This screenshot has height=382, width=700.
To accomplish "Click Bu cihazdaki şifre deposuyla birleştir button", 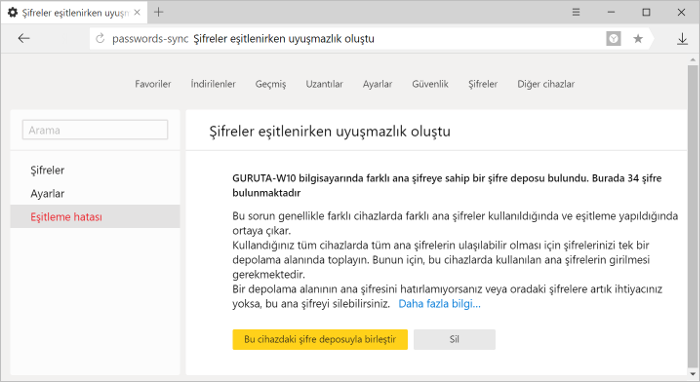I will point(320,339).
